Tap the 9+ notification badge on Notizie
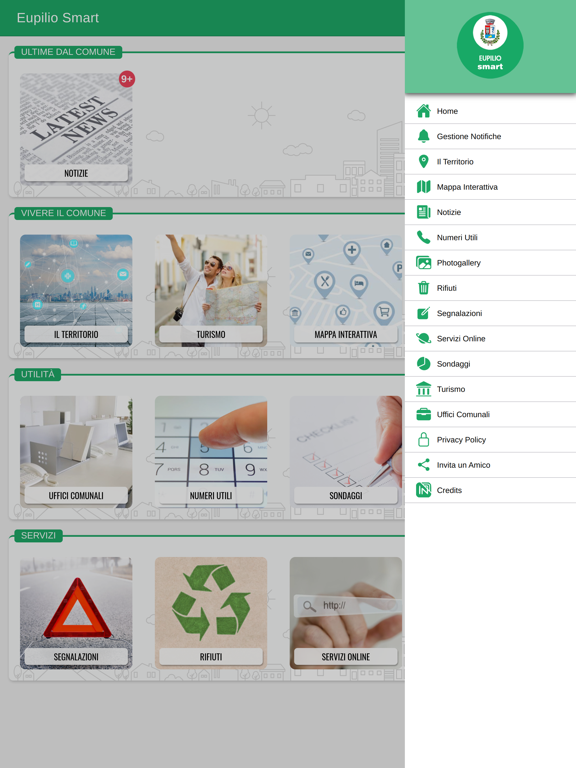This screenshot has height=768, width=576. click(x=127, y=79)
